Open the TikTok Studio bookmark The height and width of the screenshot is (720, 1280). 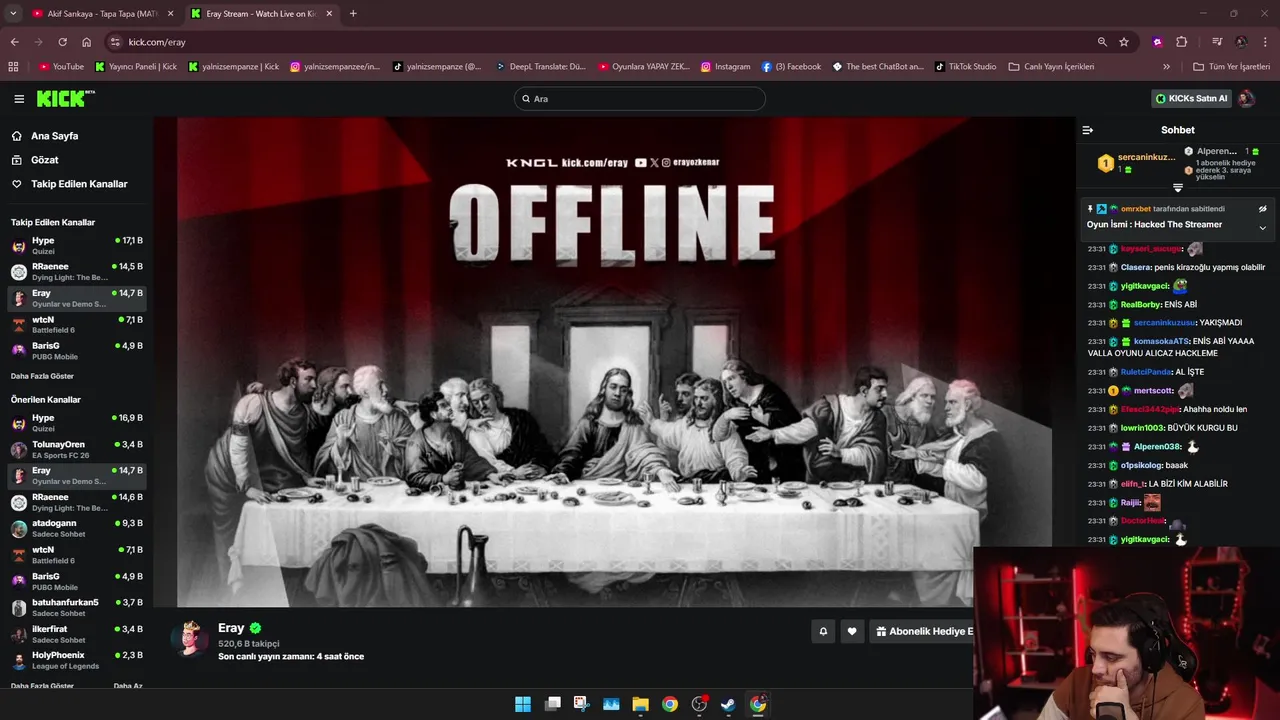pos(965,67)
